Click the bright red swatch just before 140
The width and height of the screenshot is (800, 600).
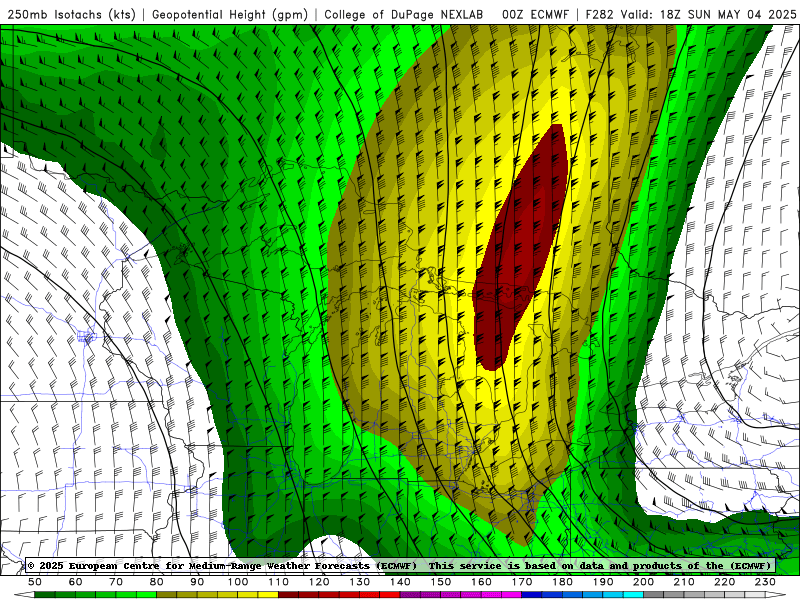coord(389,595)
